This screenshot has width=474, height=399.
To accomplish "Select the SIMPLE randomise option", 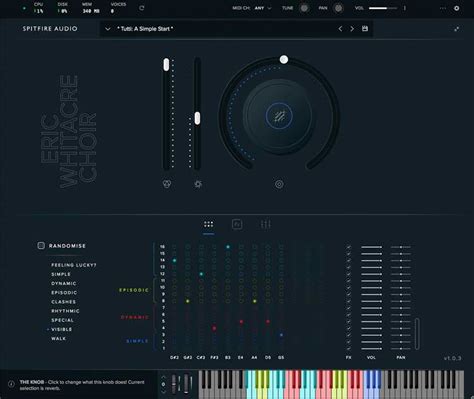I will pos(61,274).
